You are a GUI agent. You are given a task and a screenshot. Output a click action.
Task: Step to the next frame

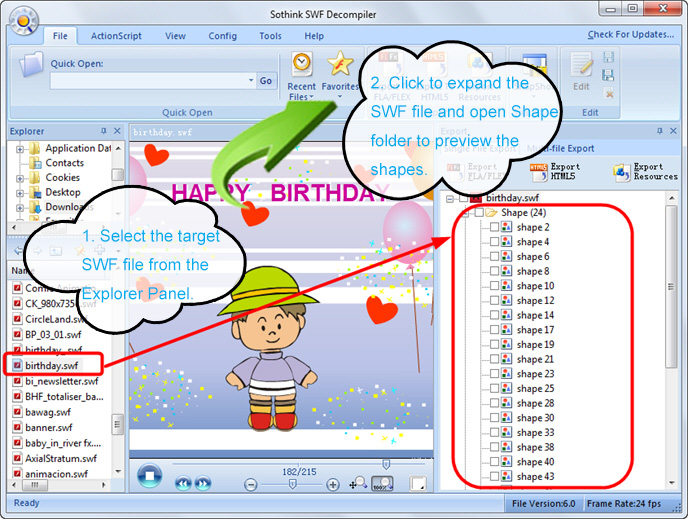point(202,483)
